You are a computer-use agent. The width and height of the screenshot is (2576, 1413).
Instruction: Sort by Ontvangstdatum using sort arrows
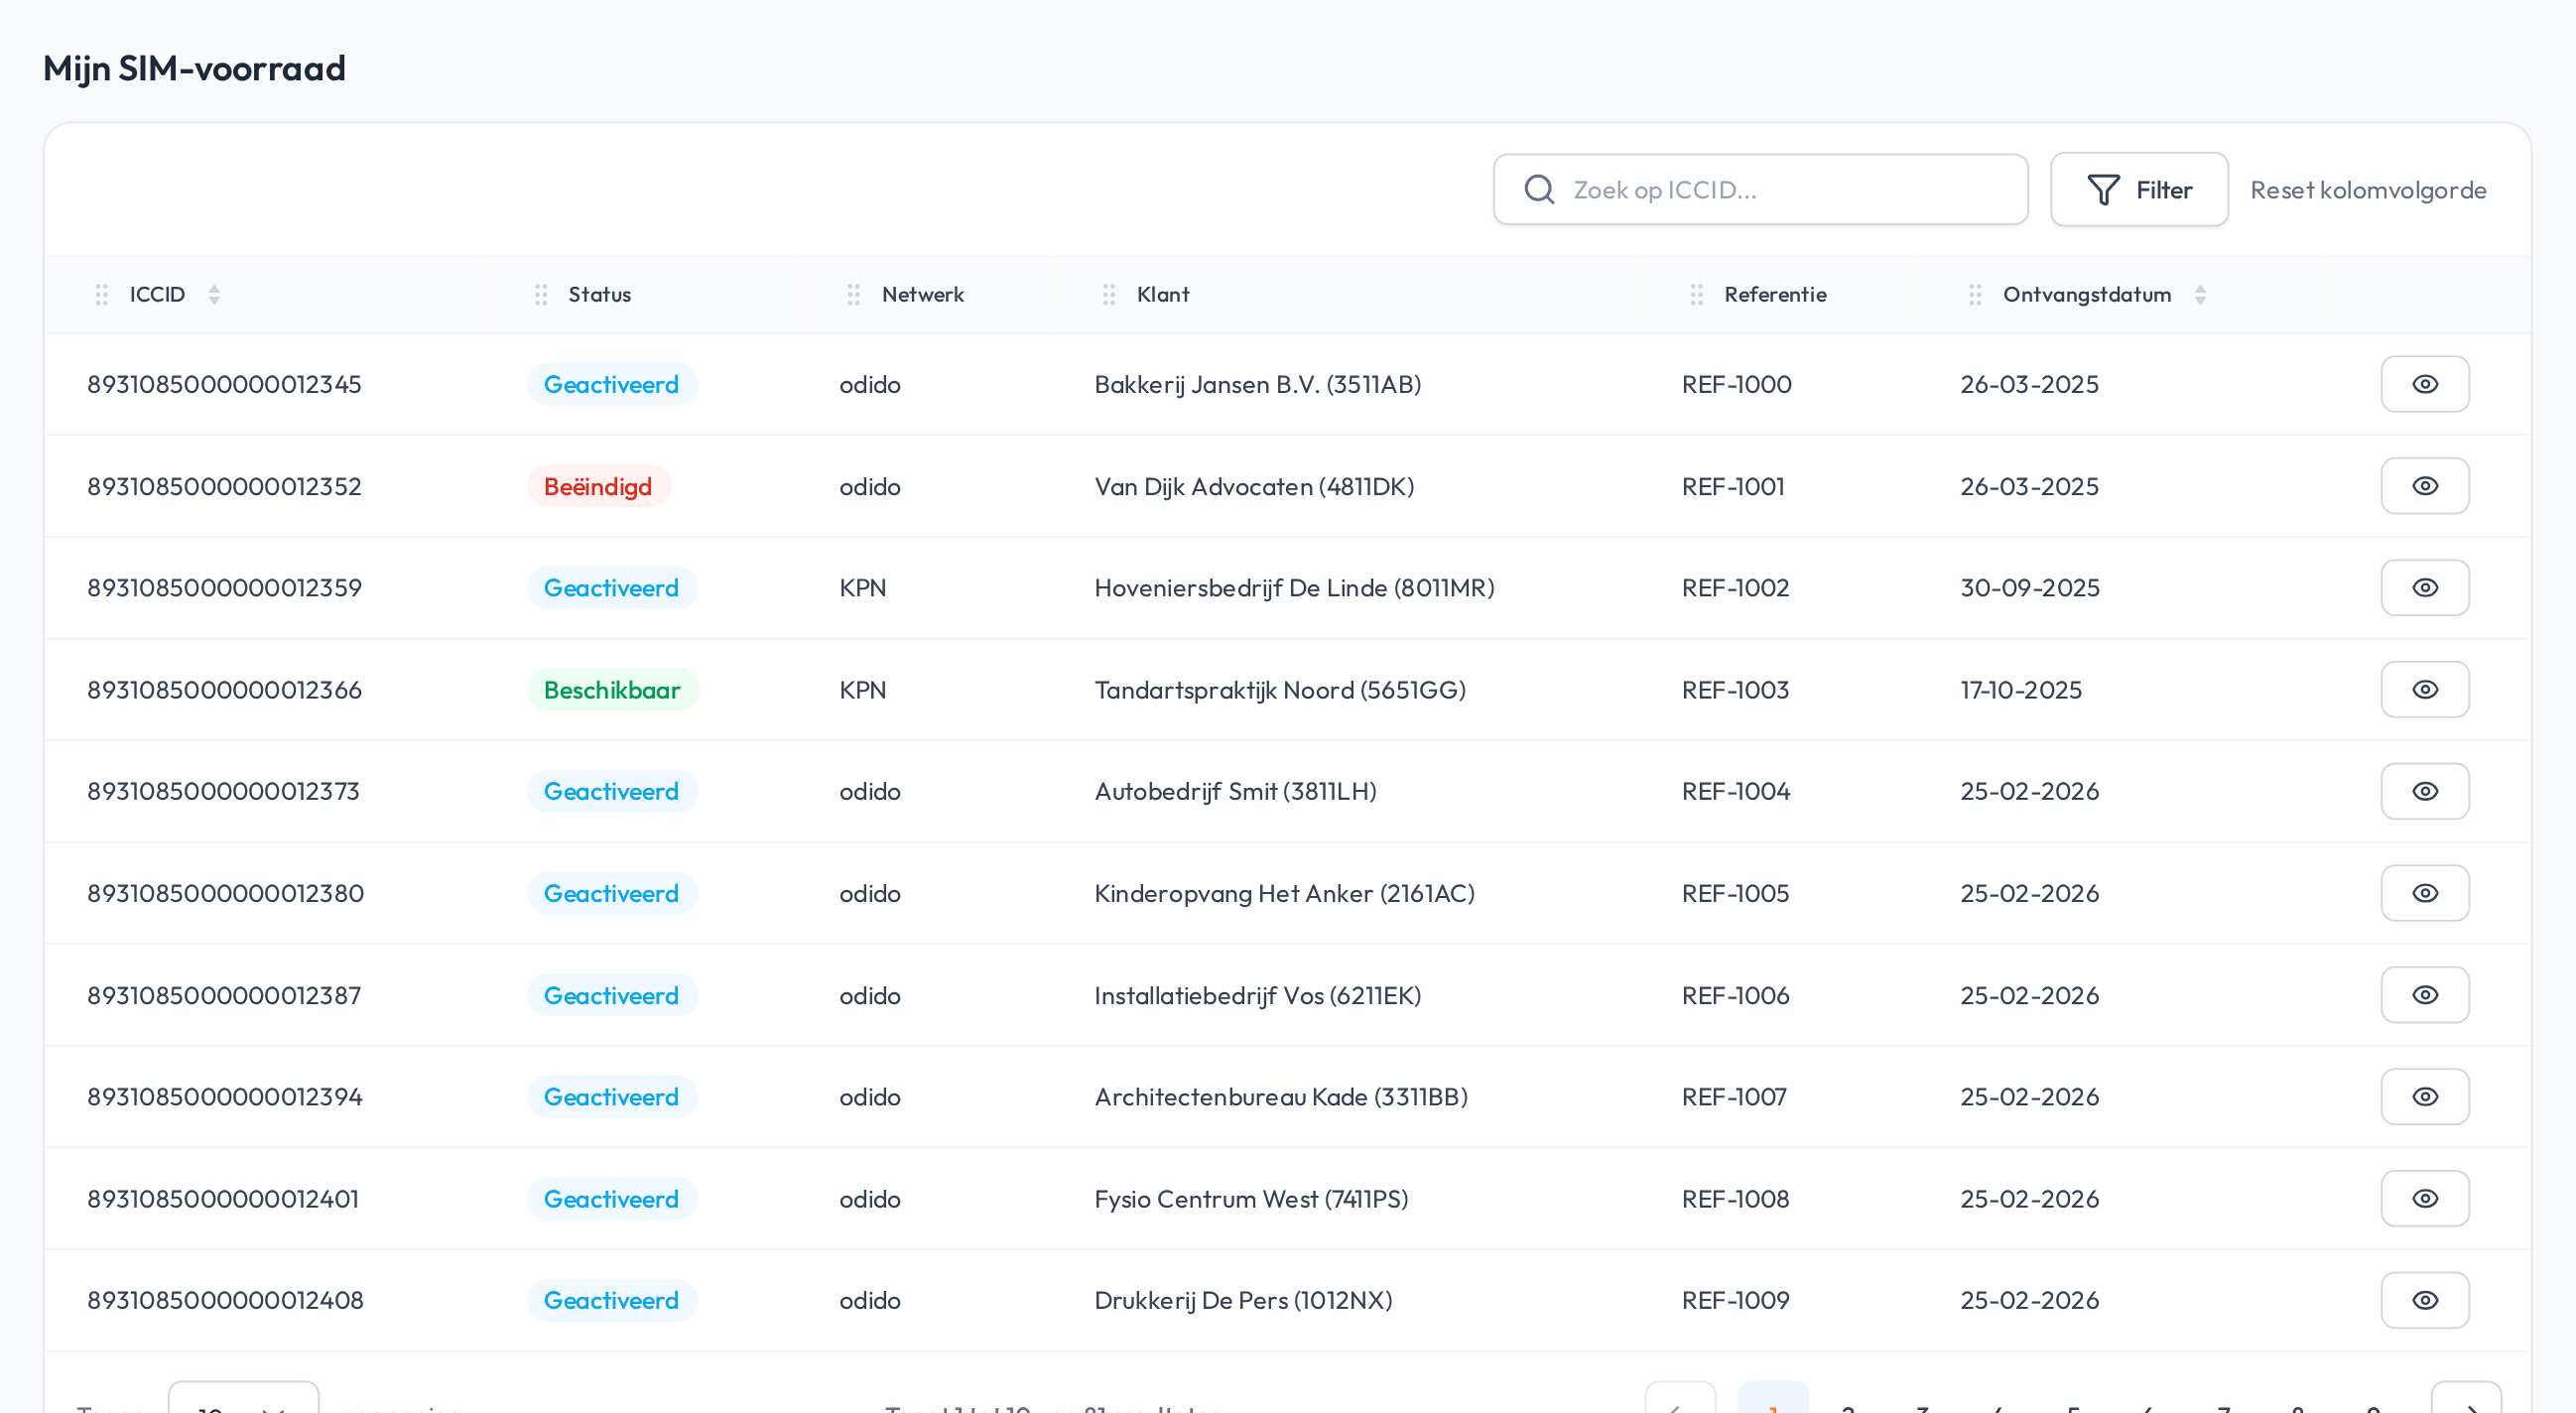point(2200,294)
